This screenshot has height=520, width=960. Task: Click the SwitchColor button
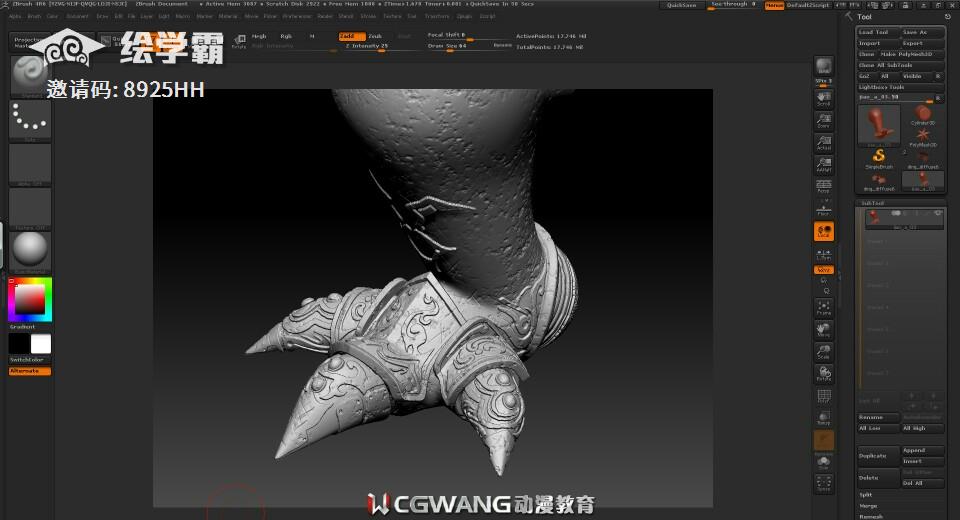tap(30, 360)
